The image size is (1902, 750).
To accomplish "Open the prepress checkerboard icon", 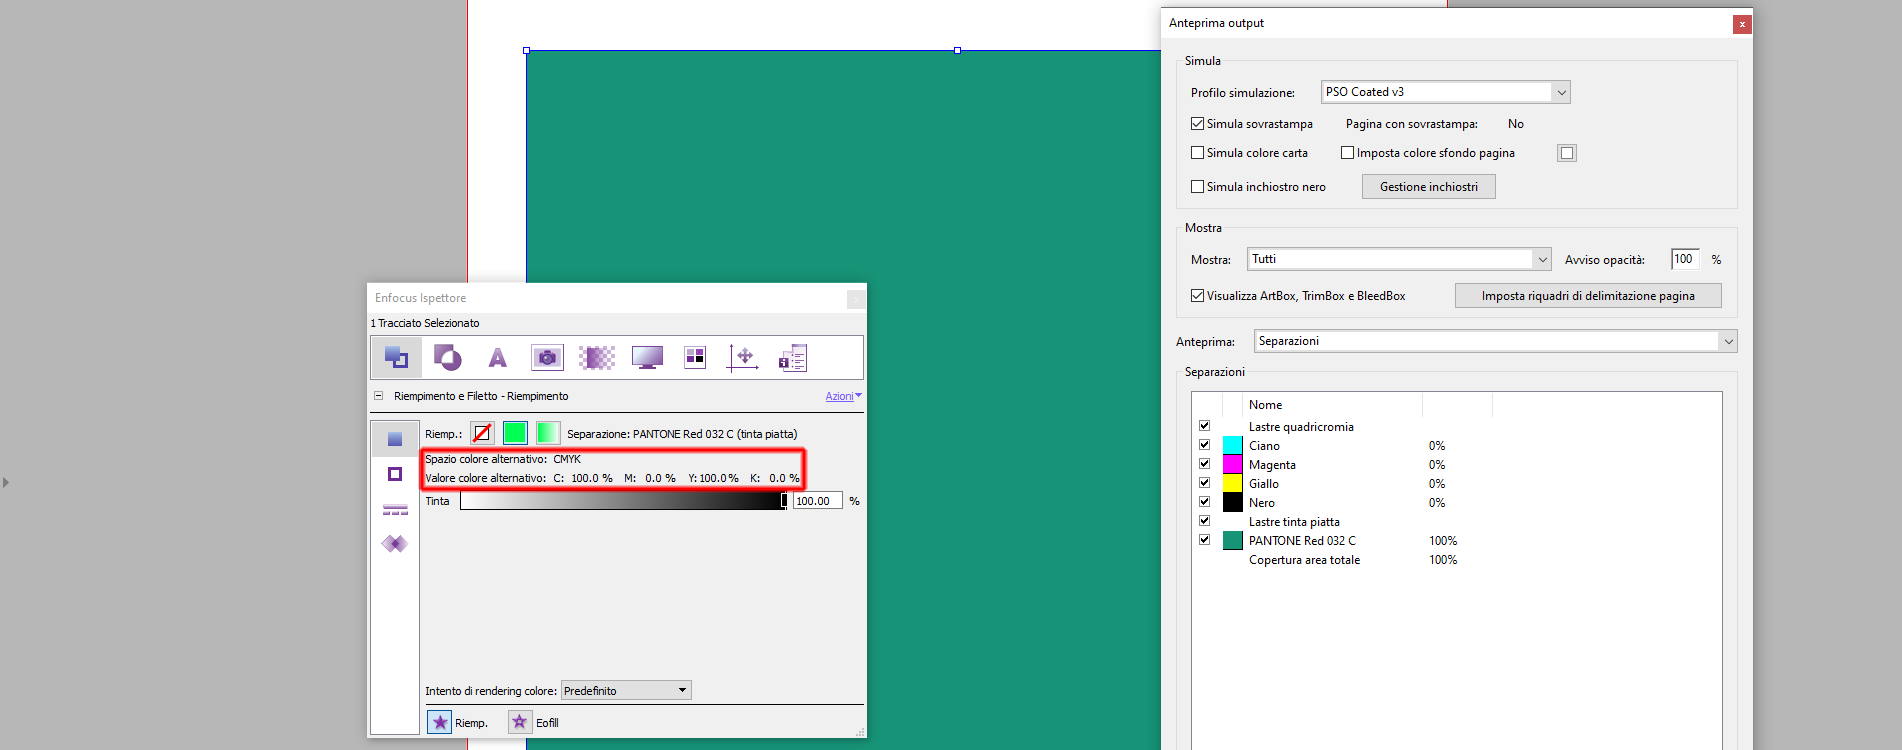I will pos(597,357).
